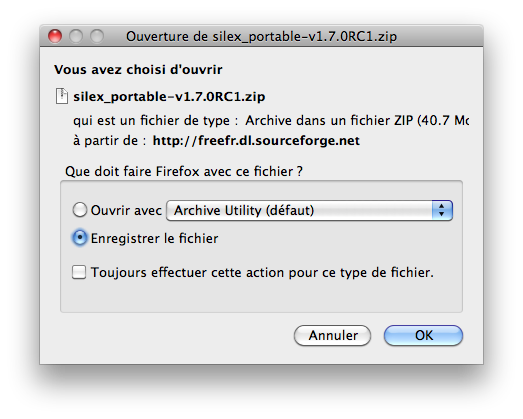Image resolution: width=523 pixels, height=419 pixels.
Task: Click the 'Ouvrir avec' label text
Action: 126,211
